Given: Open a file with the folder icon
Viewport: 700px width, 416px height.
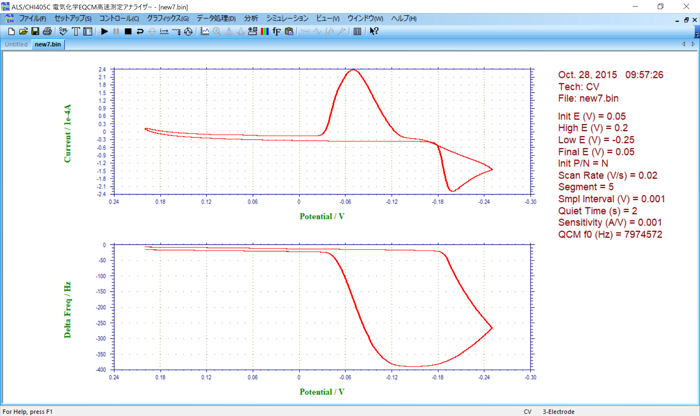Looking at the screenshot, I should tap(23, 31).
